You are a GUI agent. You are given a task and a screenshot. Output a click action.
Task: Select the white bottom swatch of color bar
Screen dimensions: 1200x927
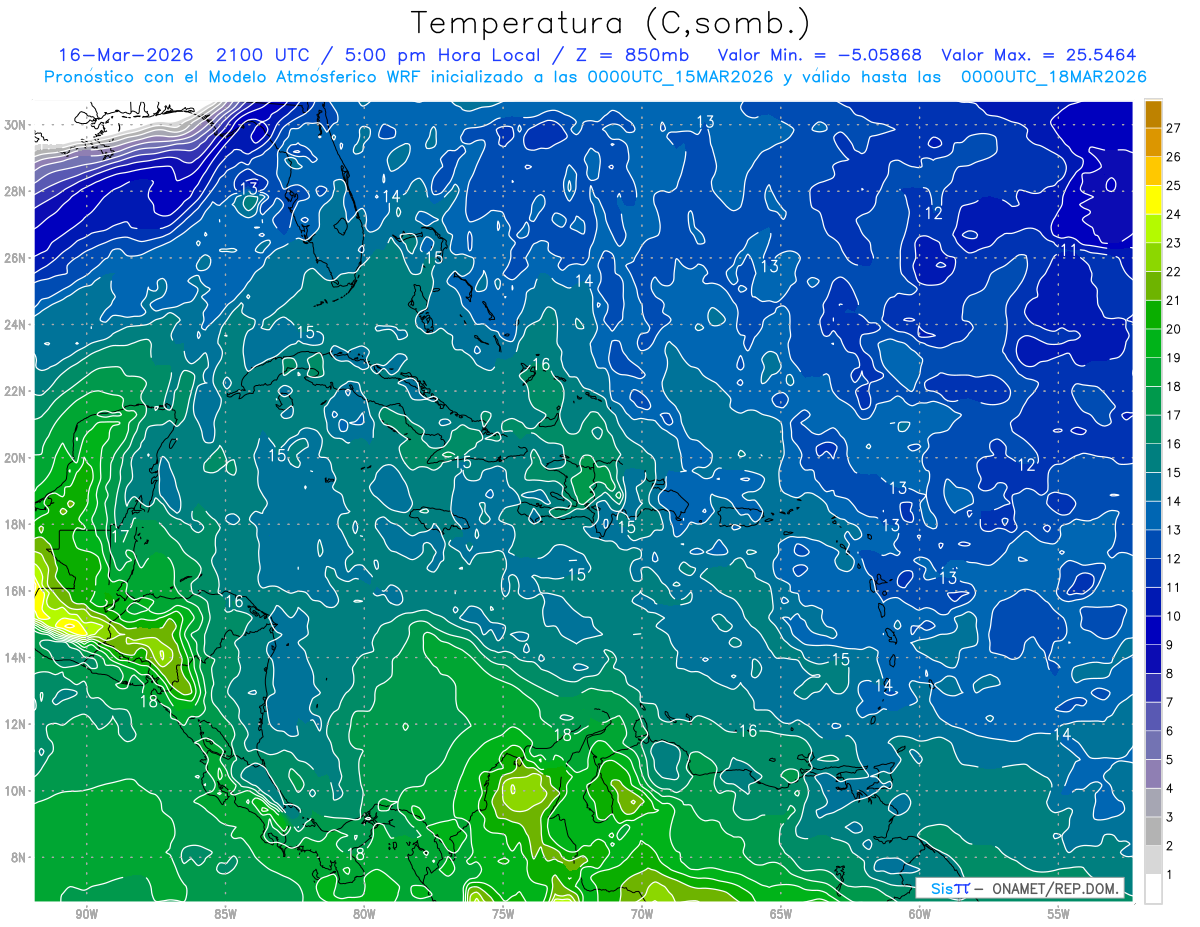1153,888
